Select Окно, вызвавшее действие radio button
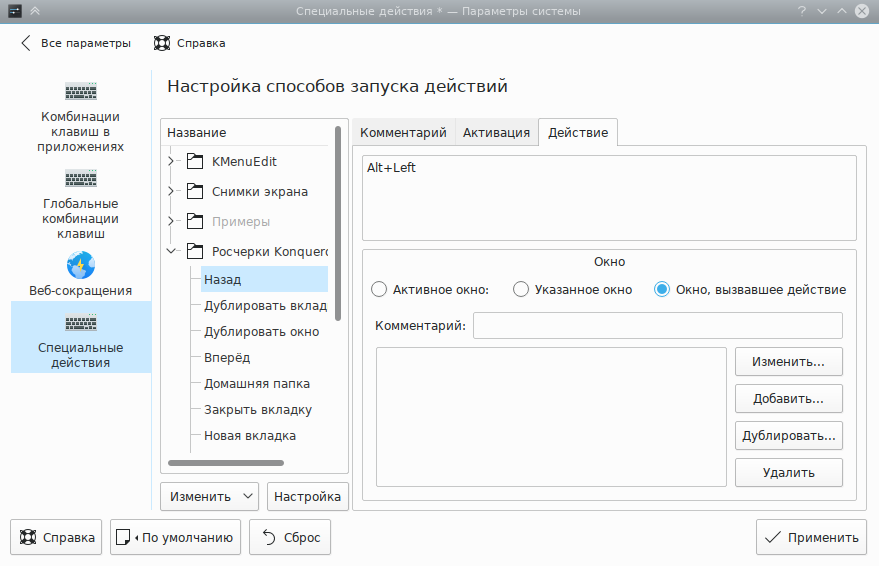This screenshot has height=566, width=879. (x=661, y=290)
